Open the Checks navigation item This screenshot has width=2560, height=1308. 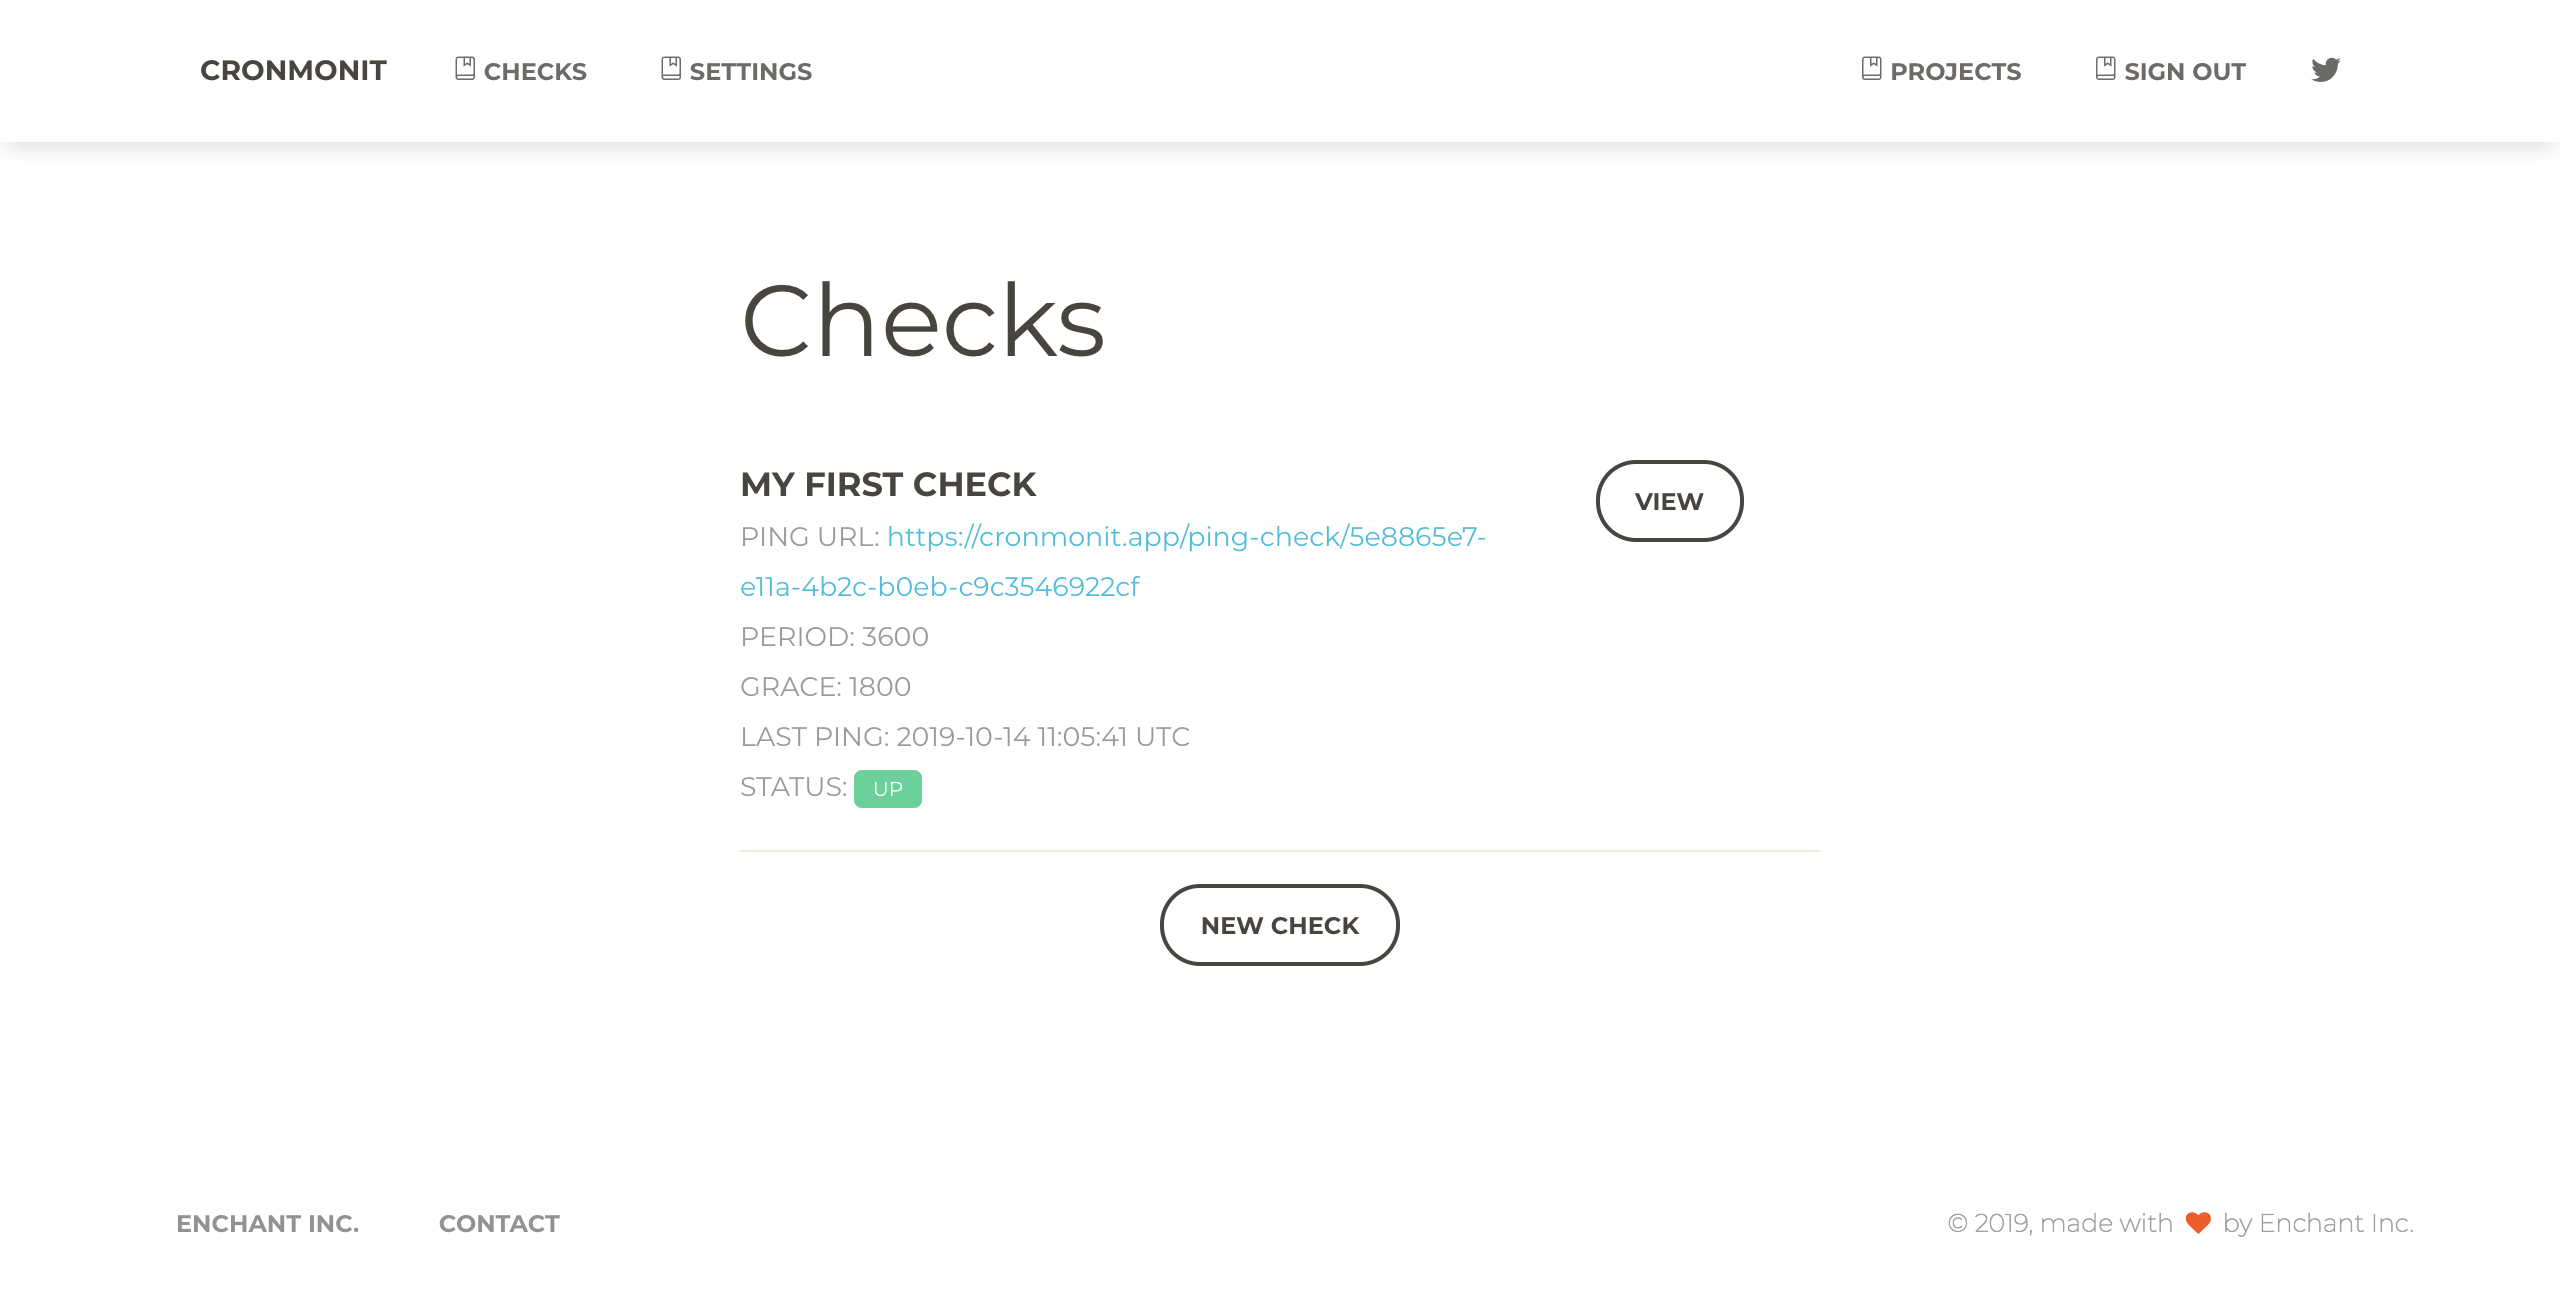[535, 72]
